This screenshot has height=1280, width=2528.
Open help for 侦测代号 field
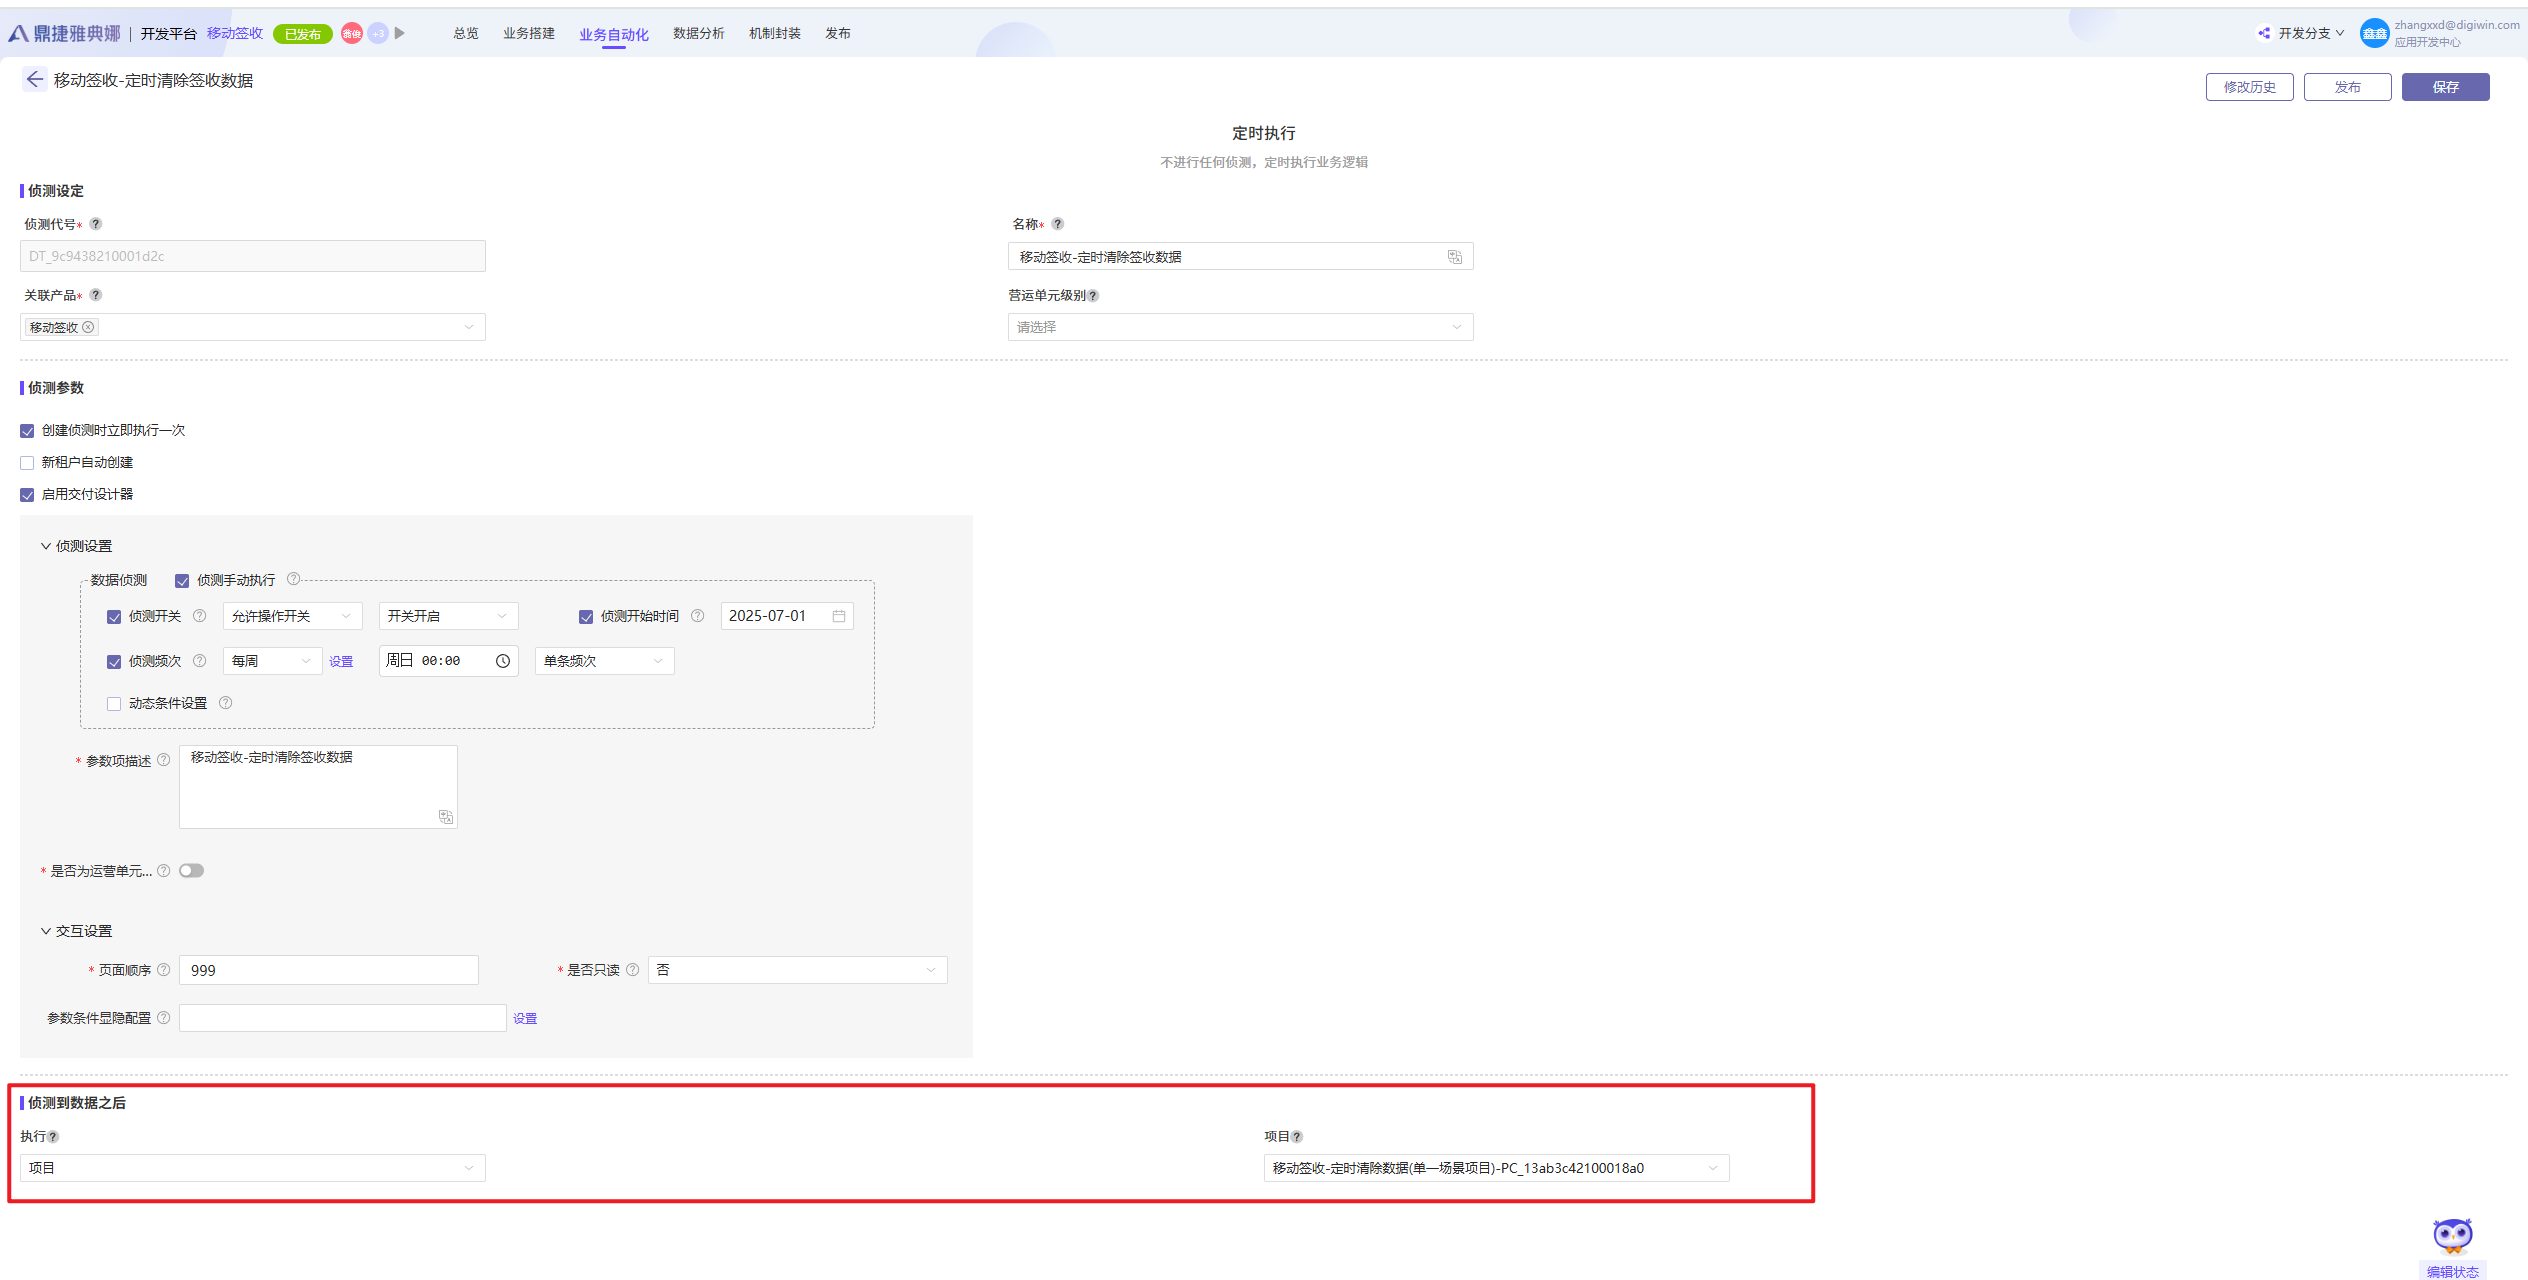tap(96, 224)
